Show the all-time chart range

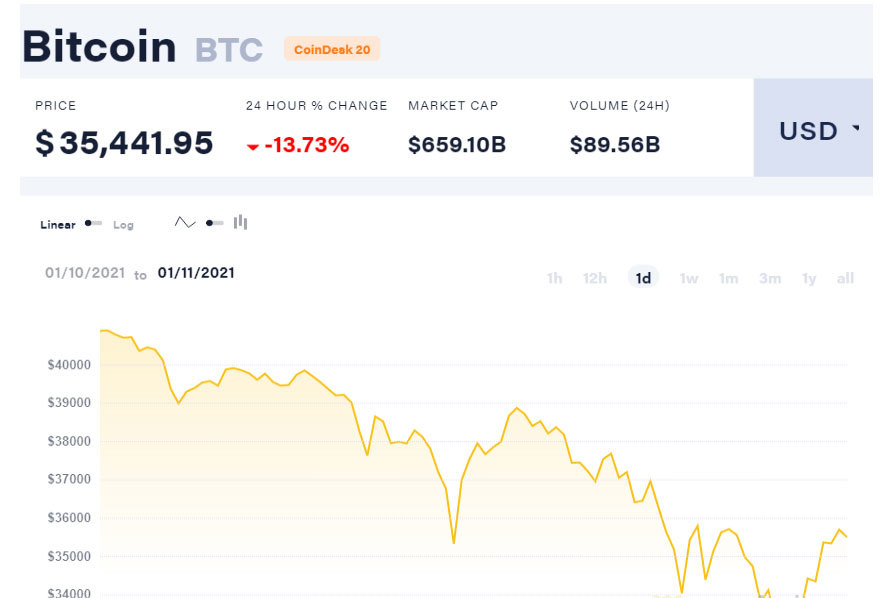pos(845,278)
